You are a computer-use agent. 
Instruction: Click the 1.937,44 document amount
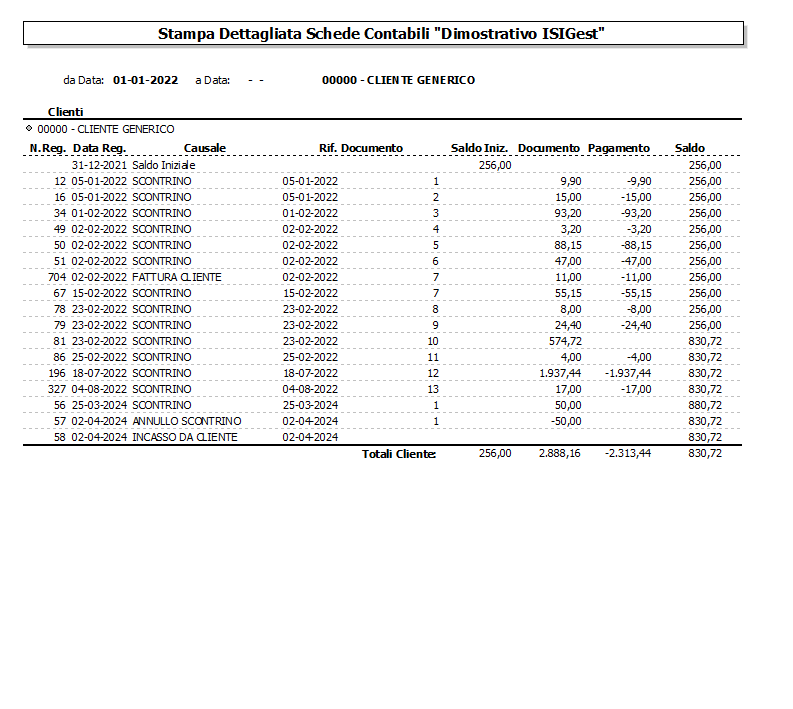click(558, 373)
